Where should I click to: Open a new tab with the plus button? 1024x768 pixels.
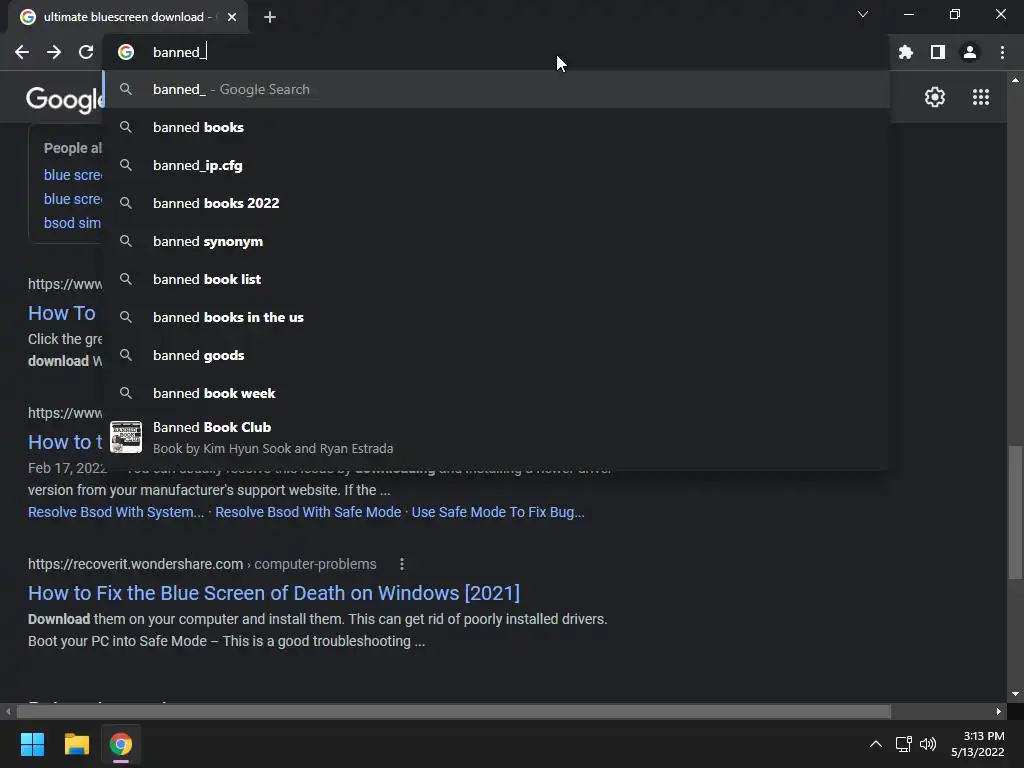(x=270, y=17)
